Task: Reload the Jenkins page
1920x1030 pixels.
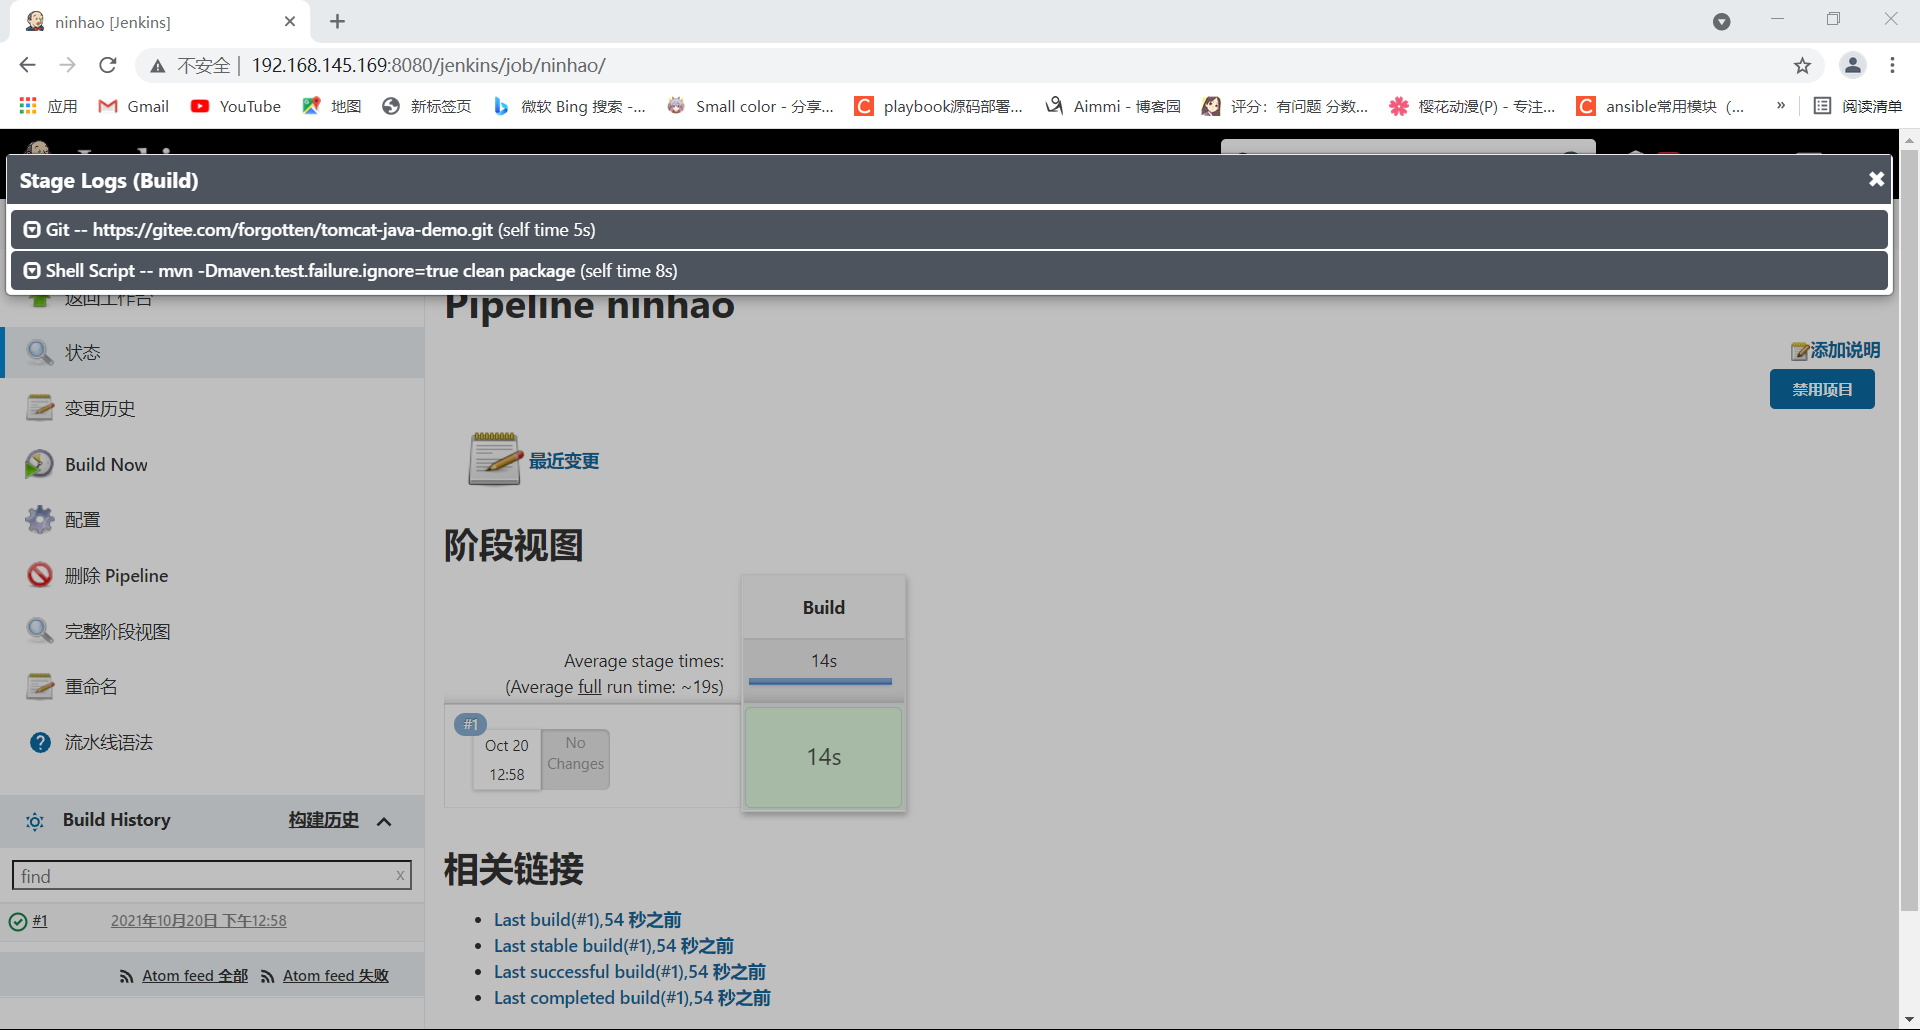Action: (x=108, y=65)
